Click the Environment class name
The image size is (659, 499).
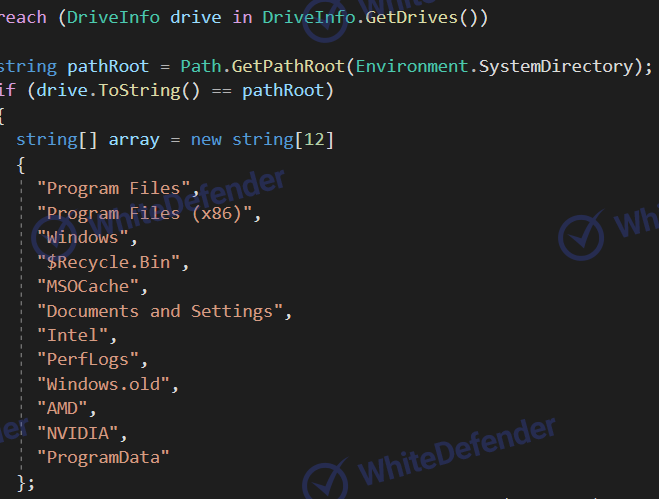(x=412, y=66)
